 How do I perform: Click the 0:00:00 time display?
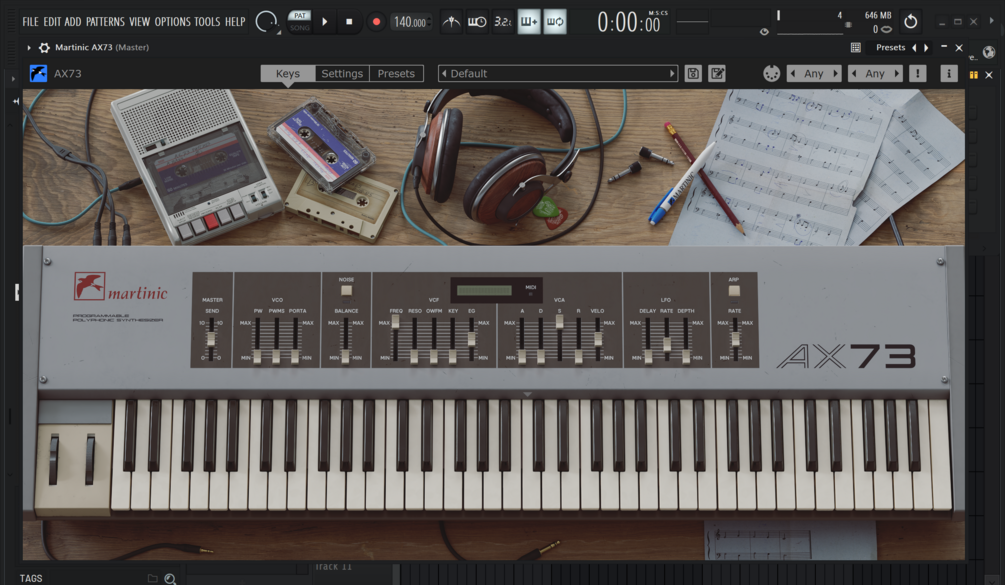click(x=628, y=24)
